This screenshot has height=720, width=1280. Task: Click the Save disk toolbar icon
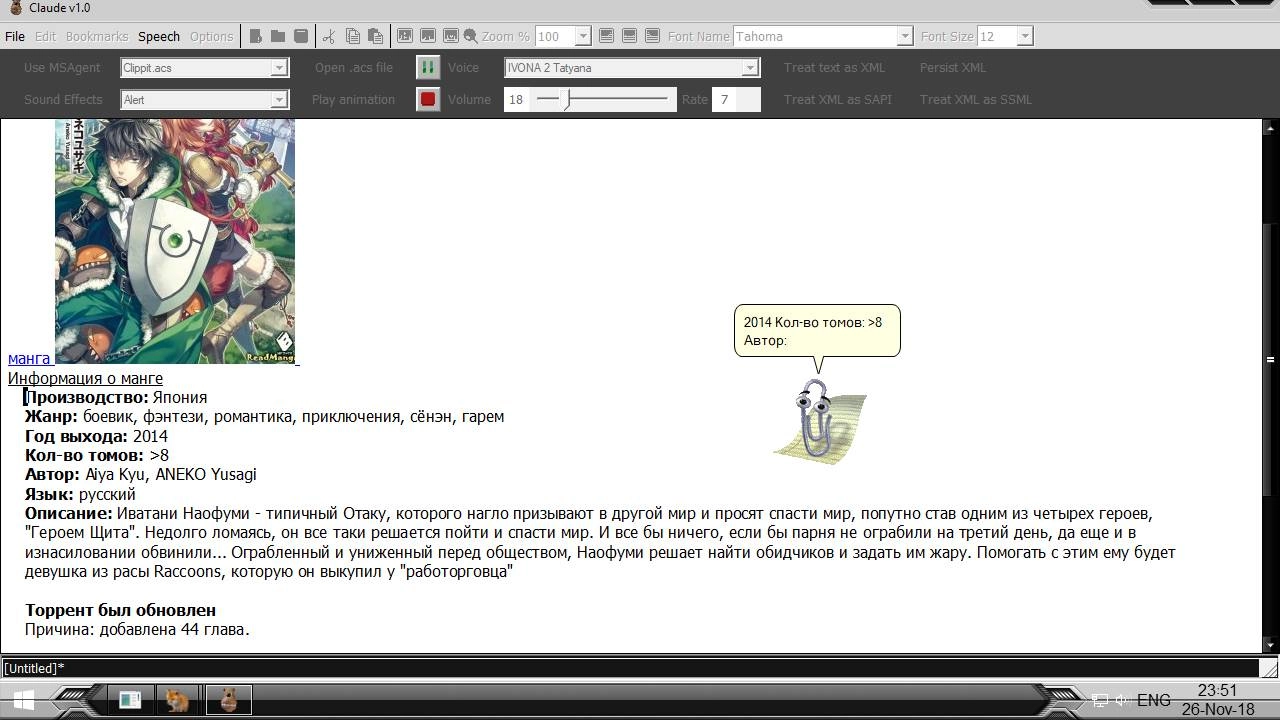[x=301, y=36]
